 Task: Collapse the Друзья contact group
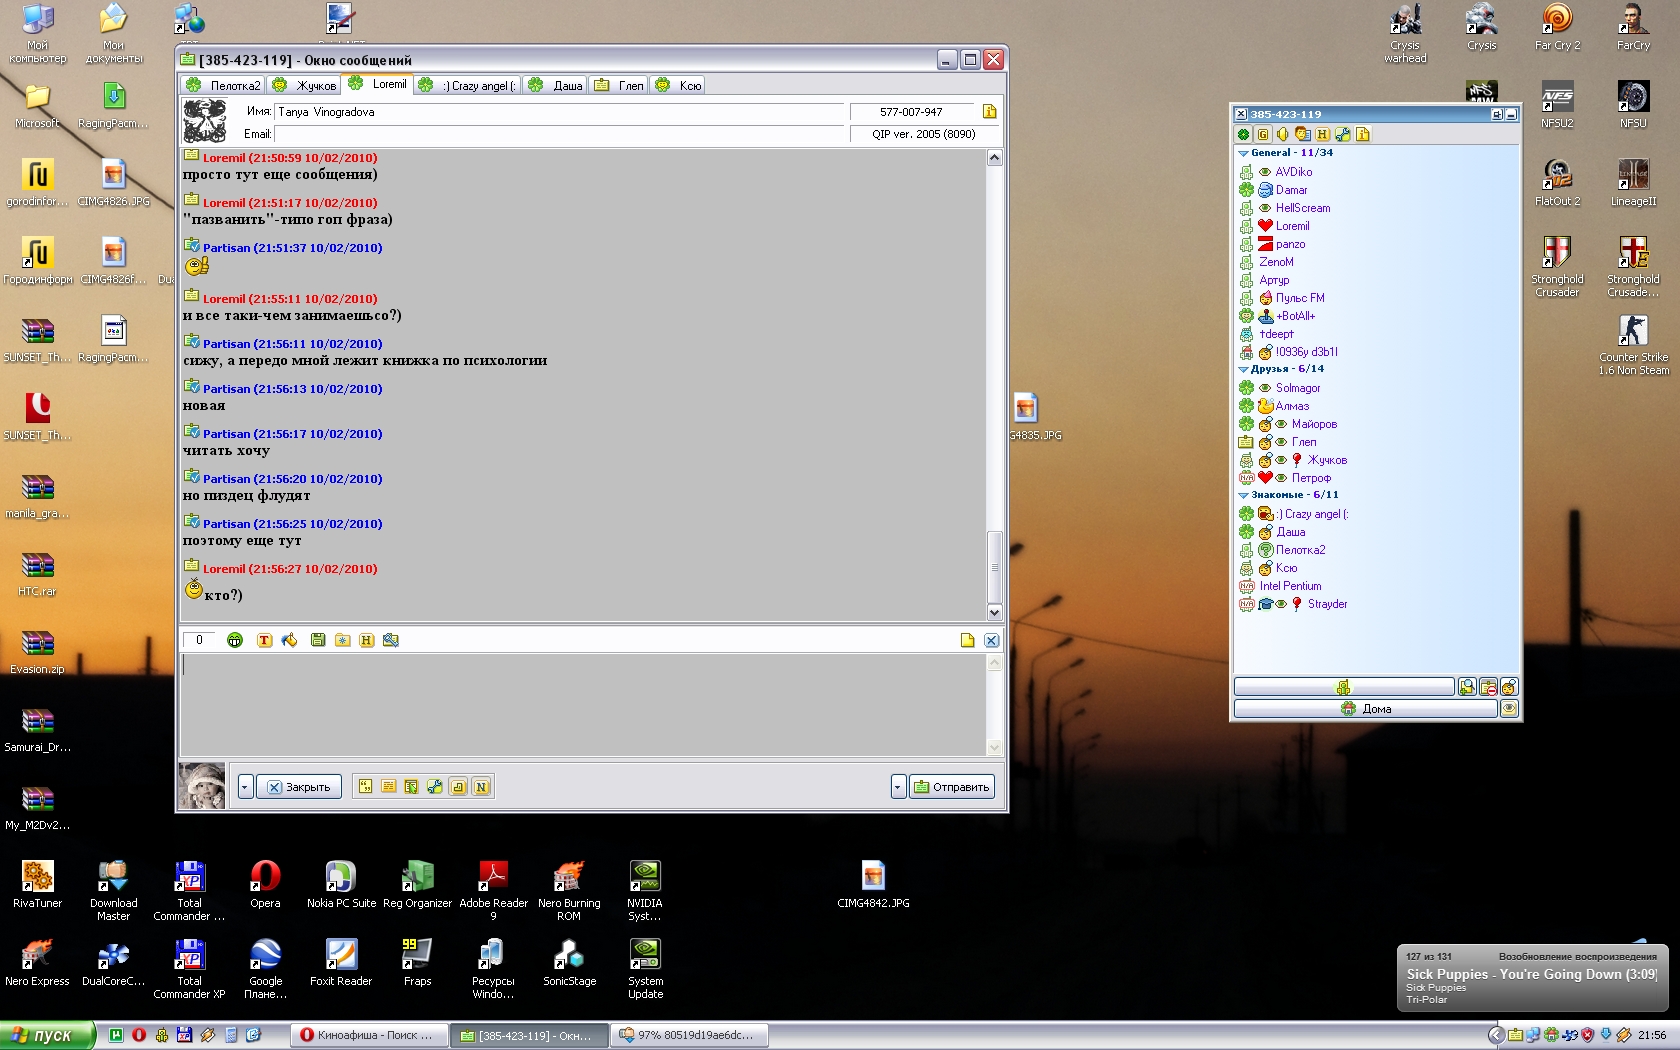pos(1243,369)
